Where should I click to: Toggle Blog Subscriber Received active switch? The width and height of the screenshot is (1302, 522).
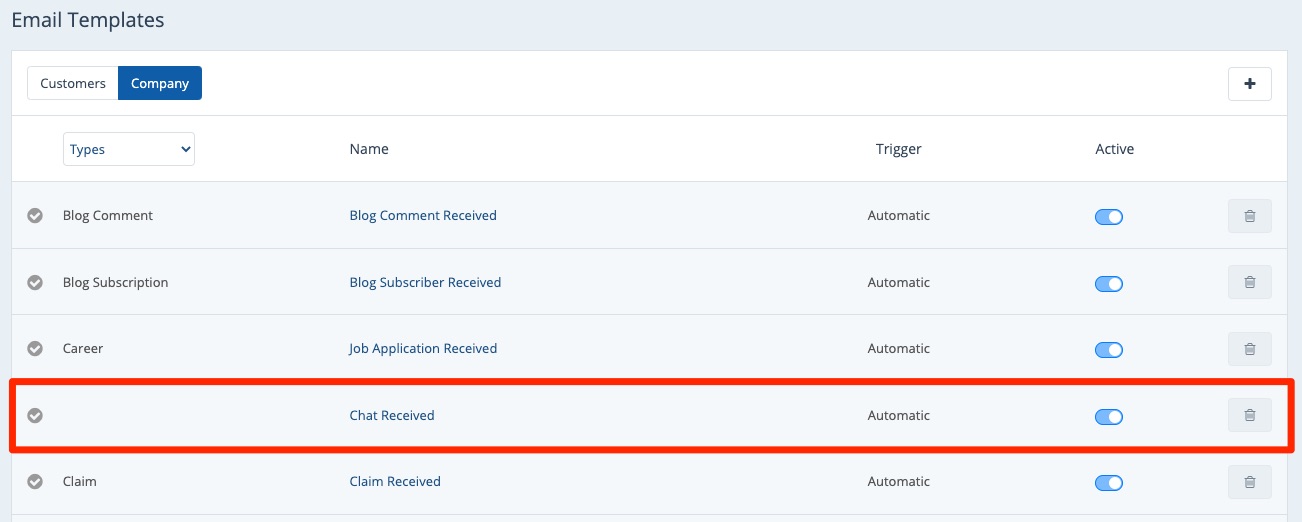[x=1109, y=284]
